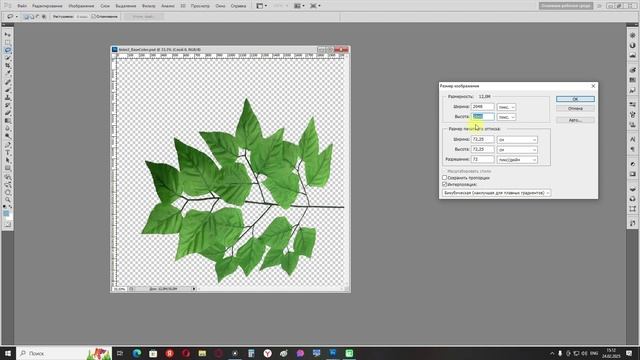
Task: Select the Lasso tool in toolbox
Action: click(x=8, y=50)
